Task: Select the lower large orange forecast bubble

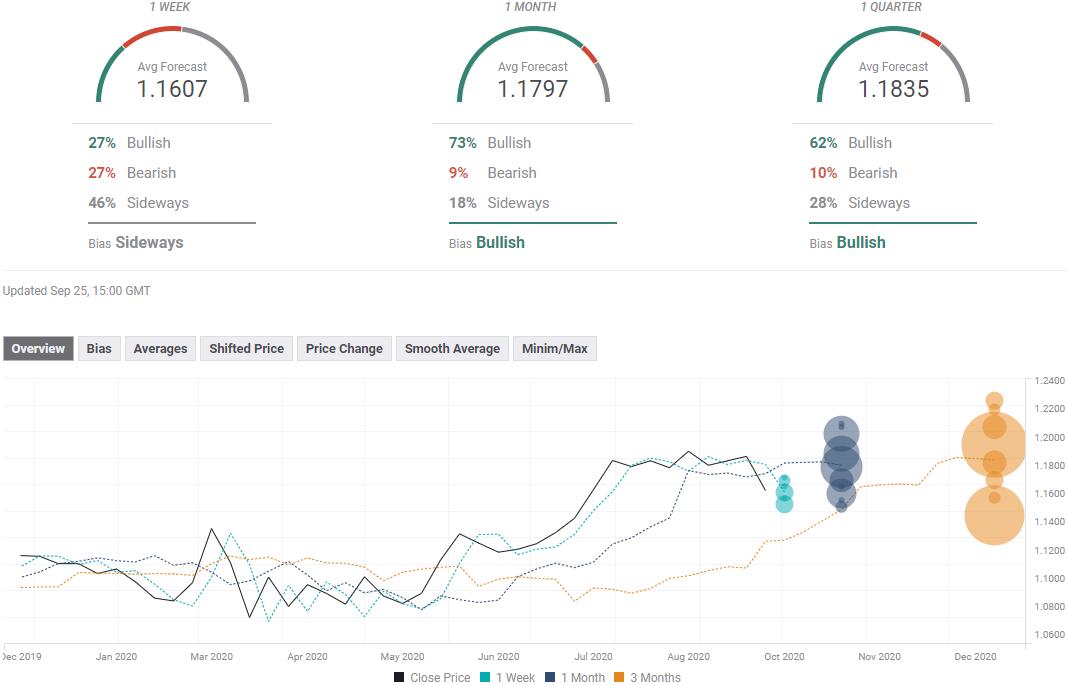Action: 994,515
